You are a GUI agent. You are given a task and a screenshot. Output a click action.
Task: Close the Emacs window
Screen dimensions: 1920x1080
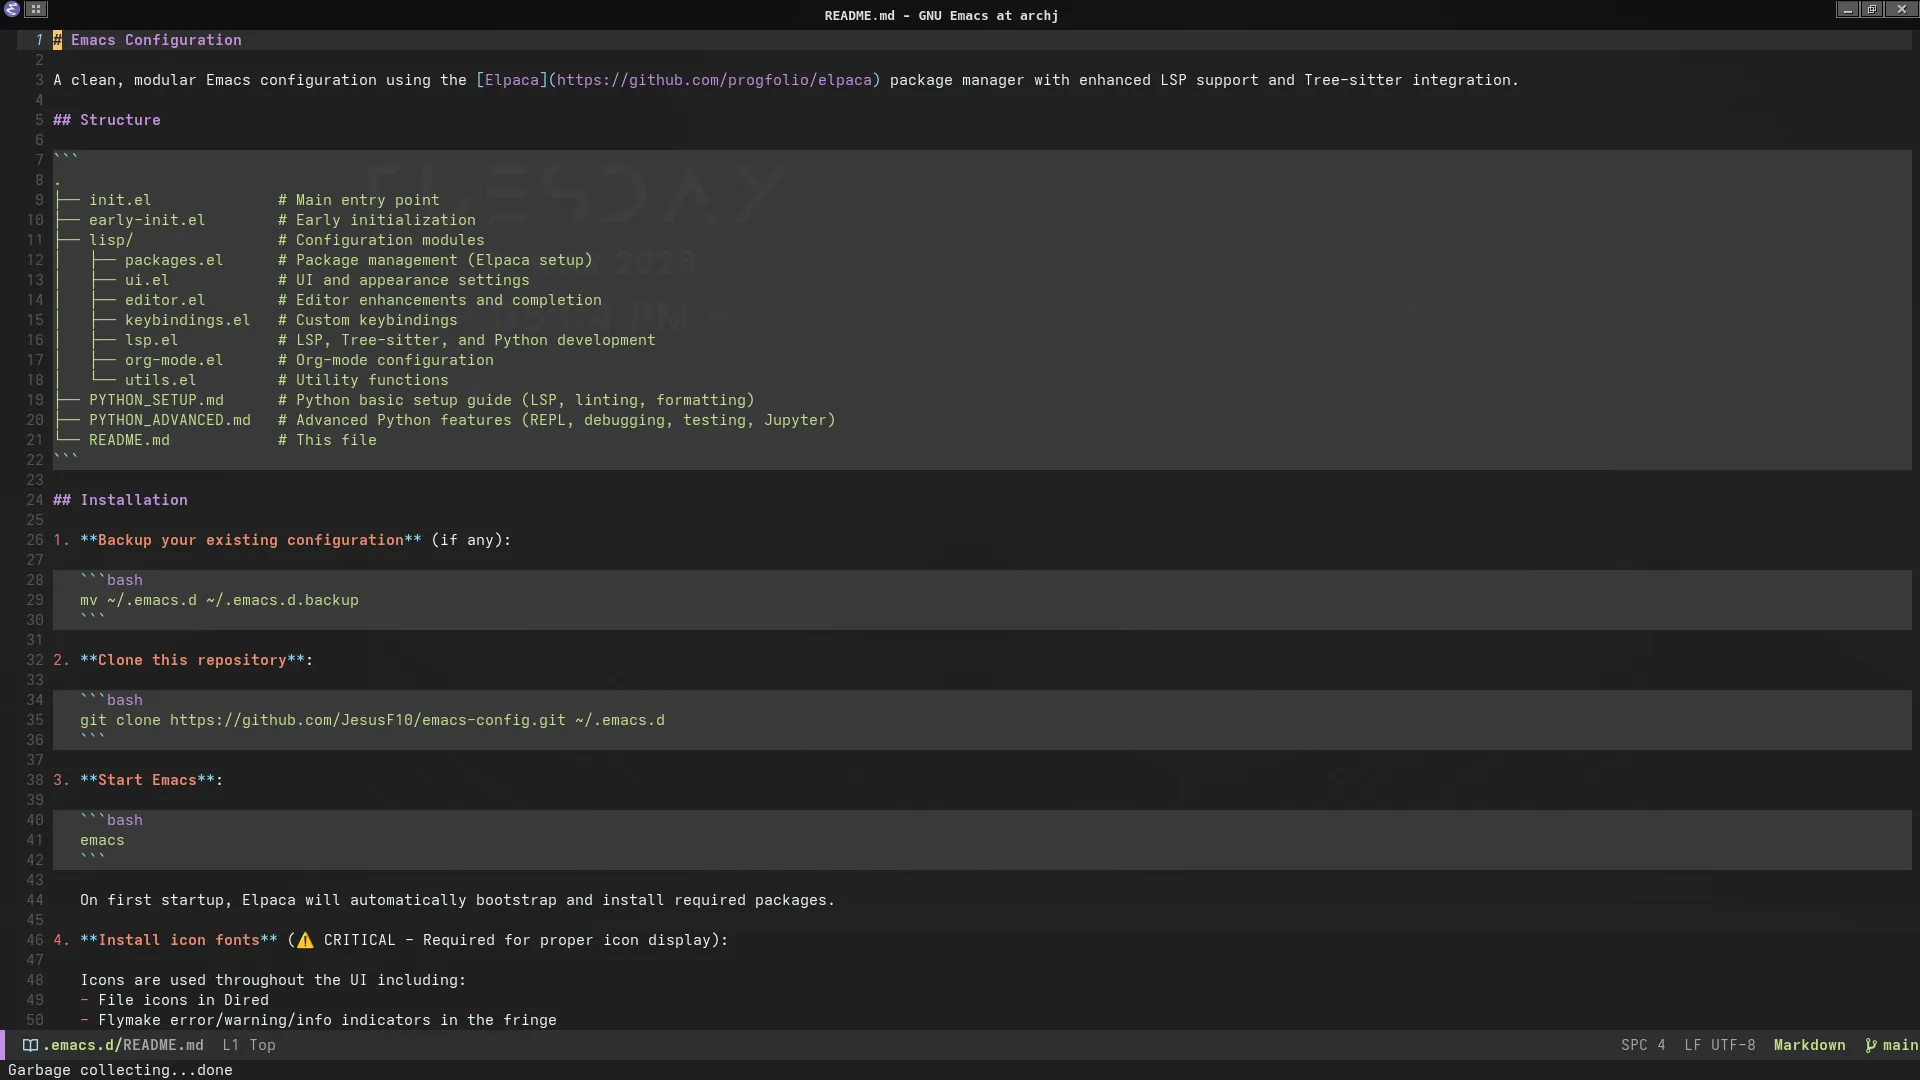click(1902, 9)
